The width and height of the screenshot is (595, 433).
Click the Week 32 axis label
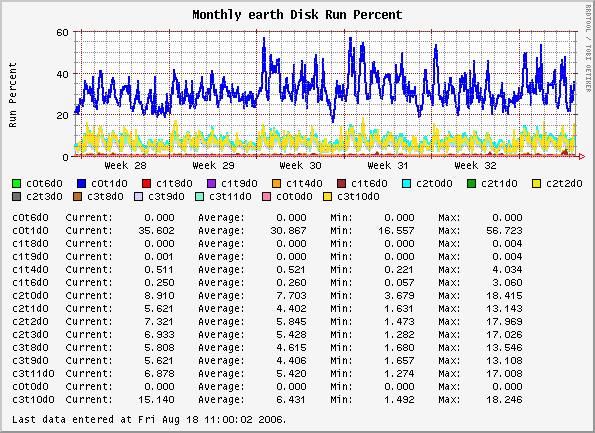pos(475,165)
